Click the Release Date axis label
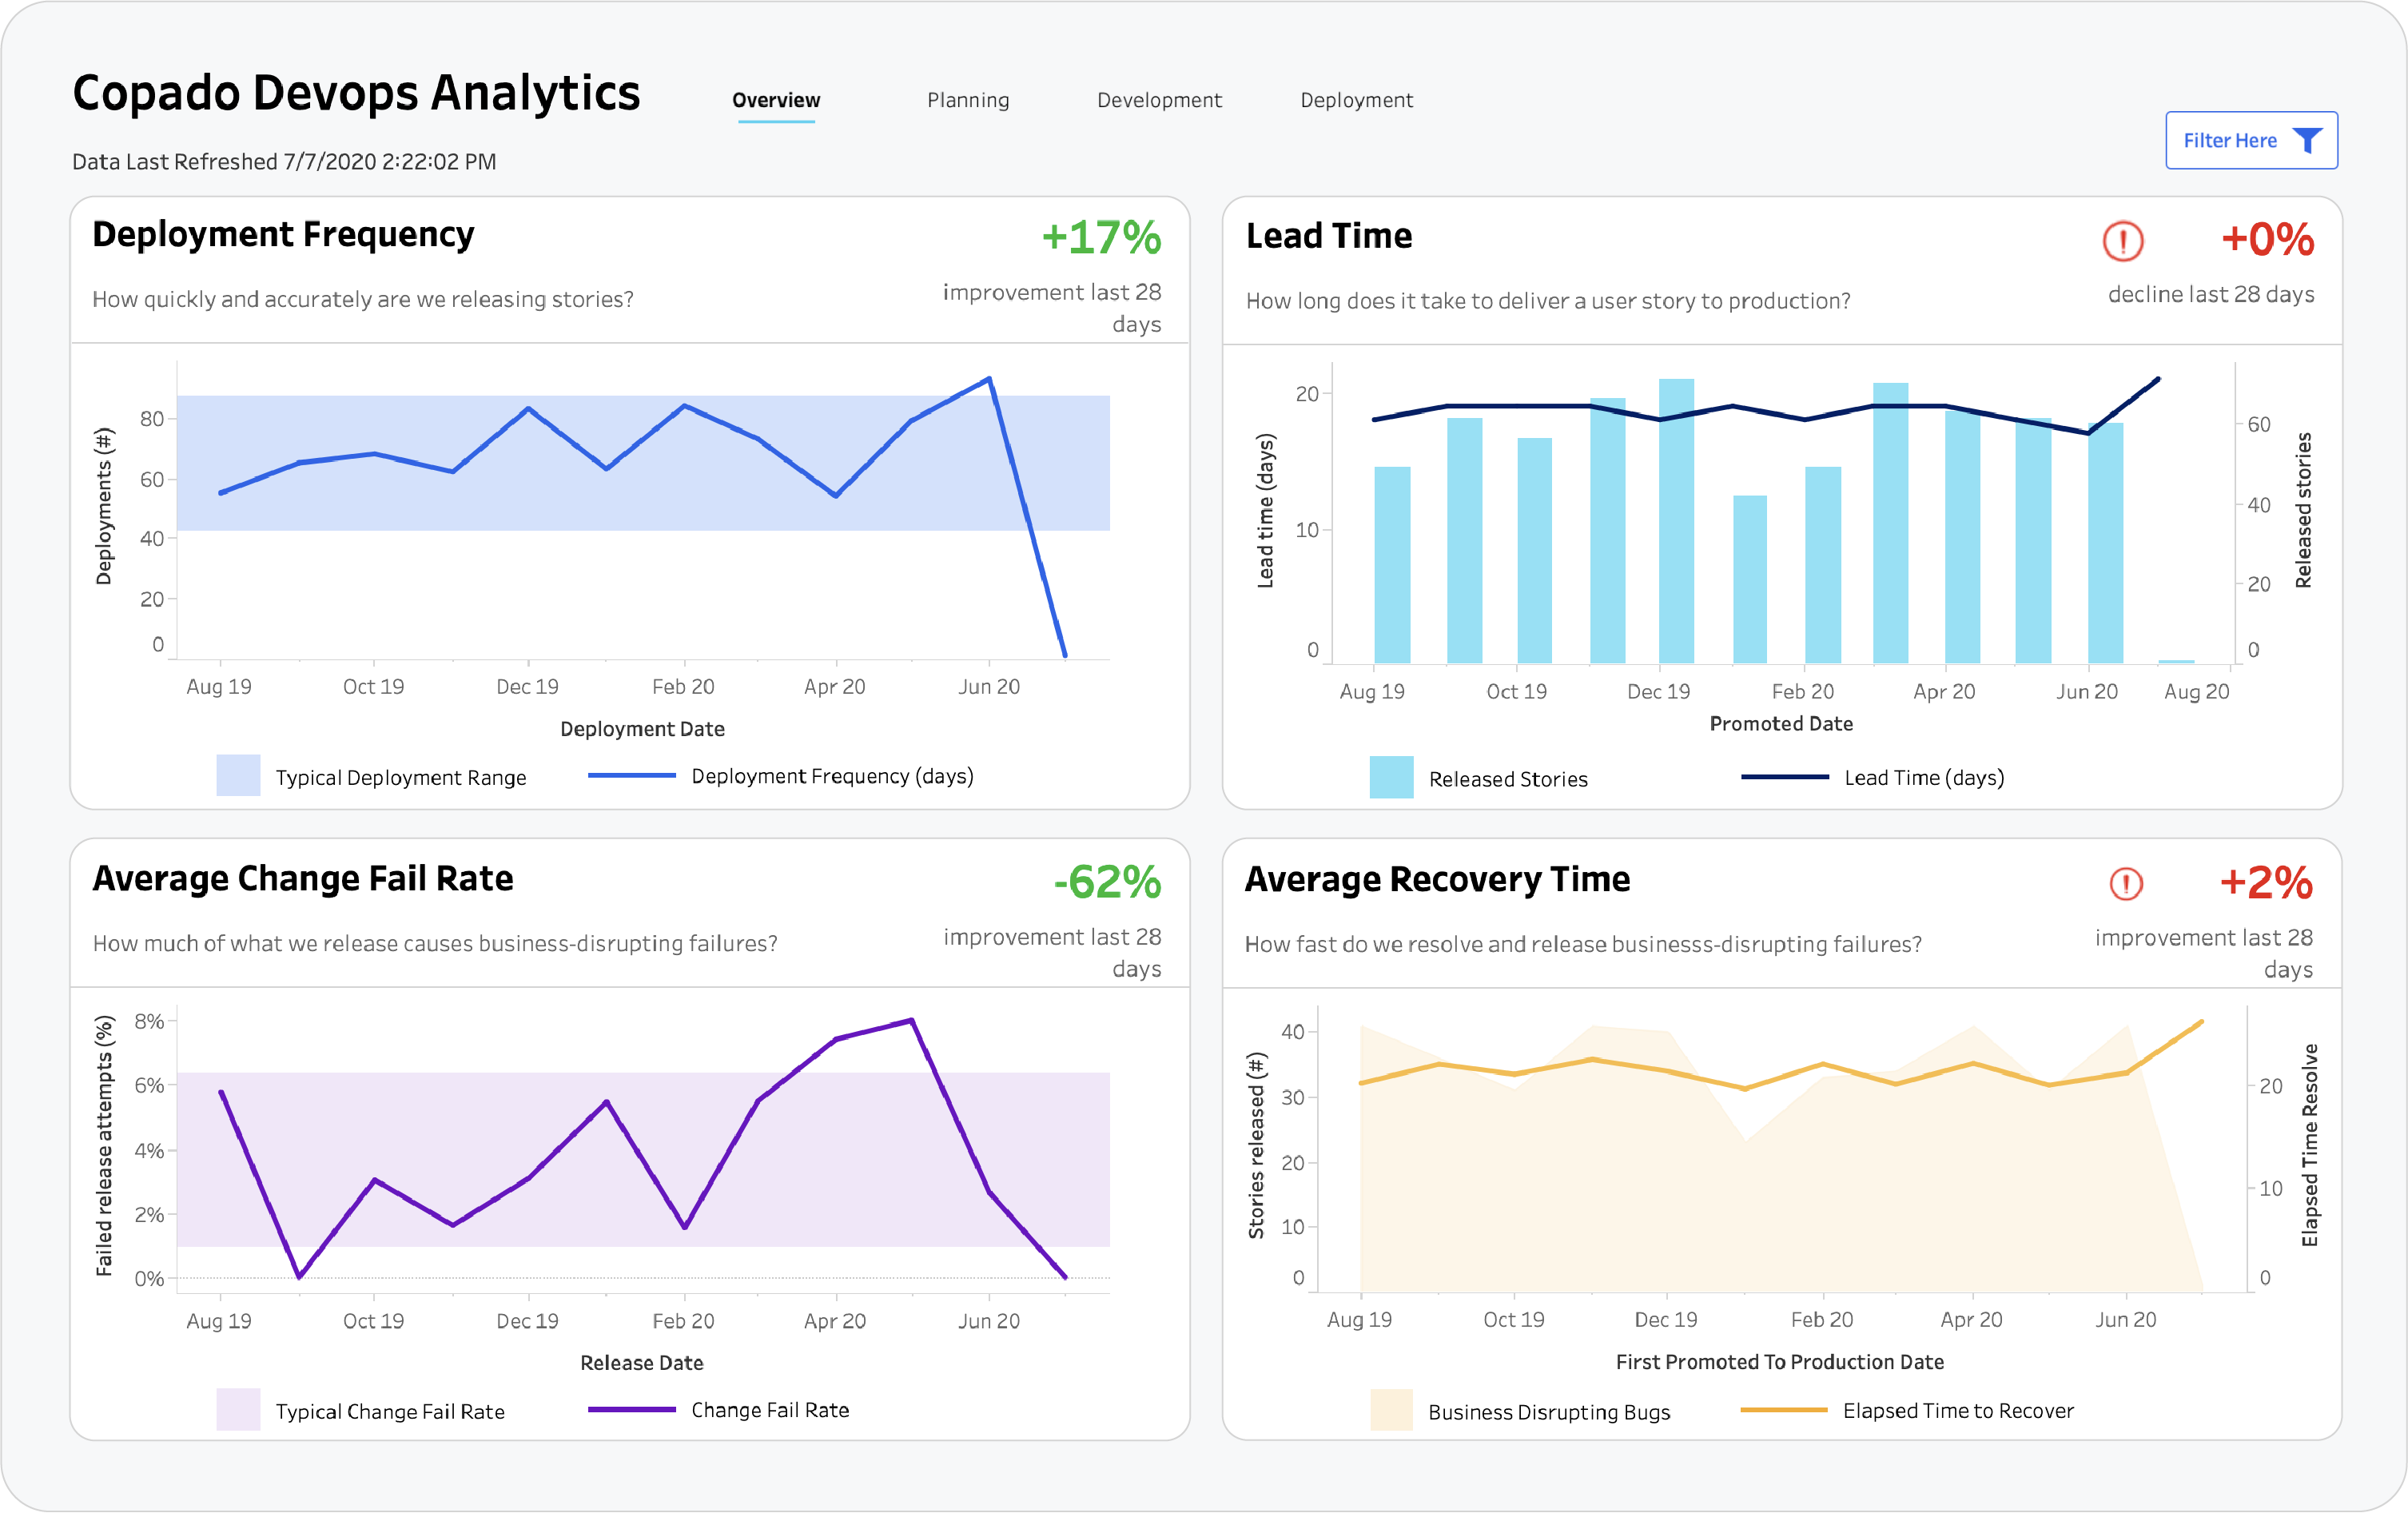The height and width of the screenshot is (1513, 2408). tap(642, 1363)
